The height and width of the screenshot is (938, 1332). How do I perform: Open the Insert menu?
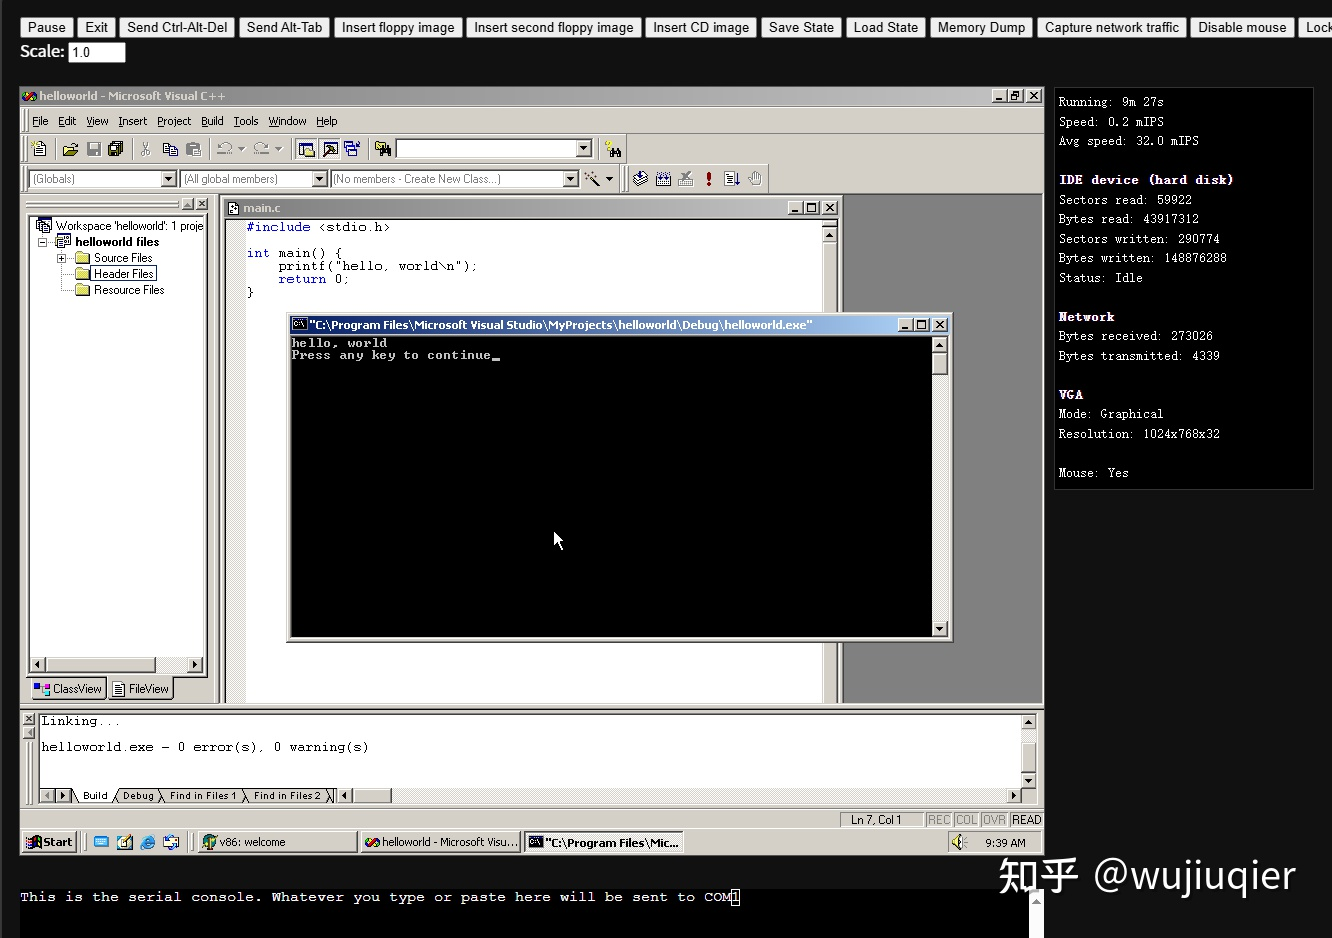point(132,121)
